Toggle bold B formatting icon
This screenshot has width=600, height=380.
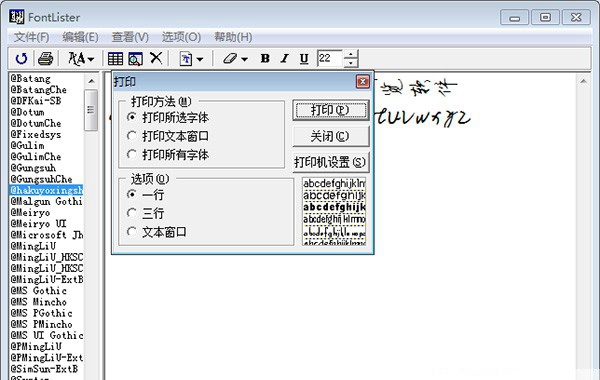[x=265, y=59]
